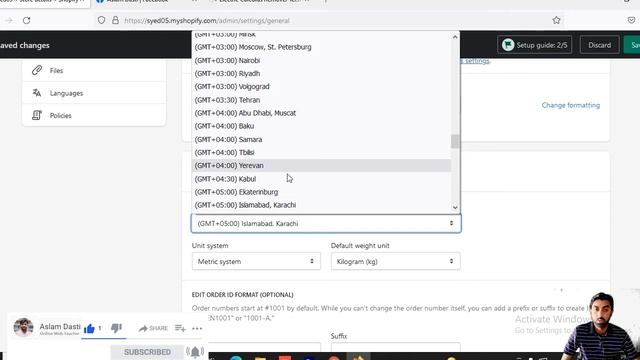
Task: Click the SUBSCRIBED button
Action: click(x=147, y=352)
